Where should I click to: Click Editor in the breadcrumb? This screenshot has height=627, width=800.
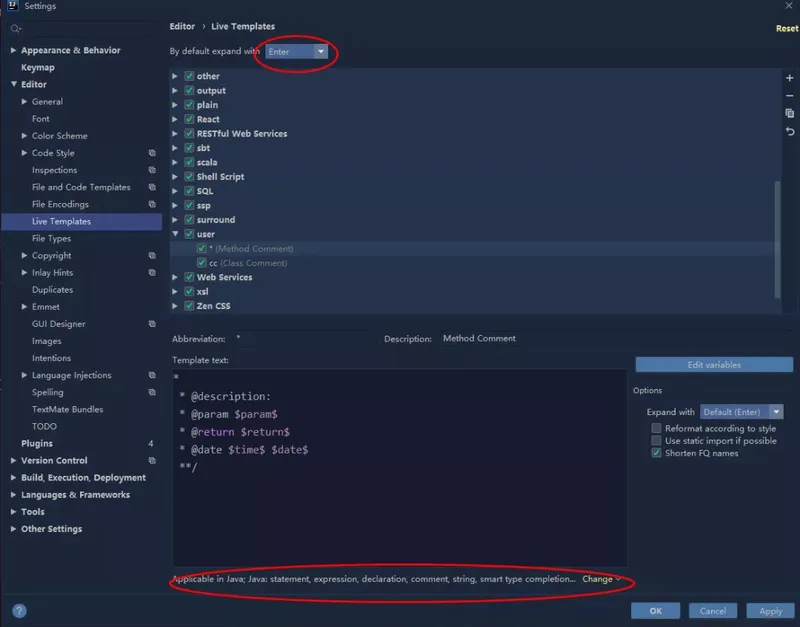click(182, 27)
